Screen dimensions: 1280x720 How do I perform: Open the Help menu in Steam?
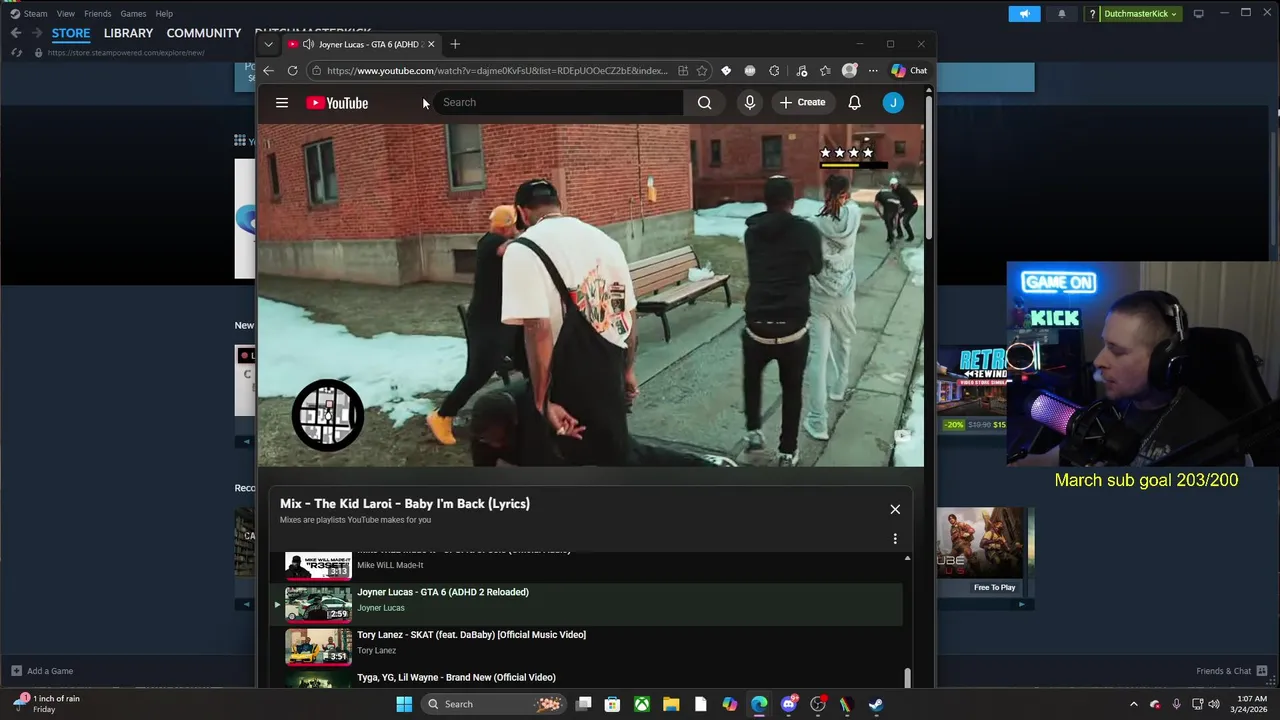pyautogui.click(x=164, y=14)
